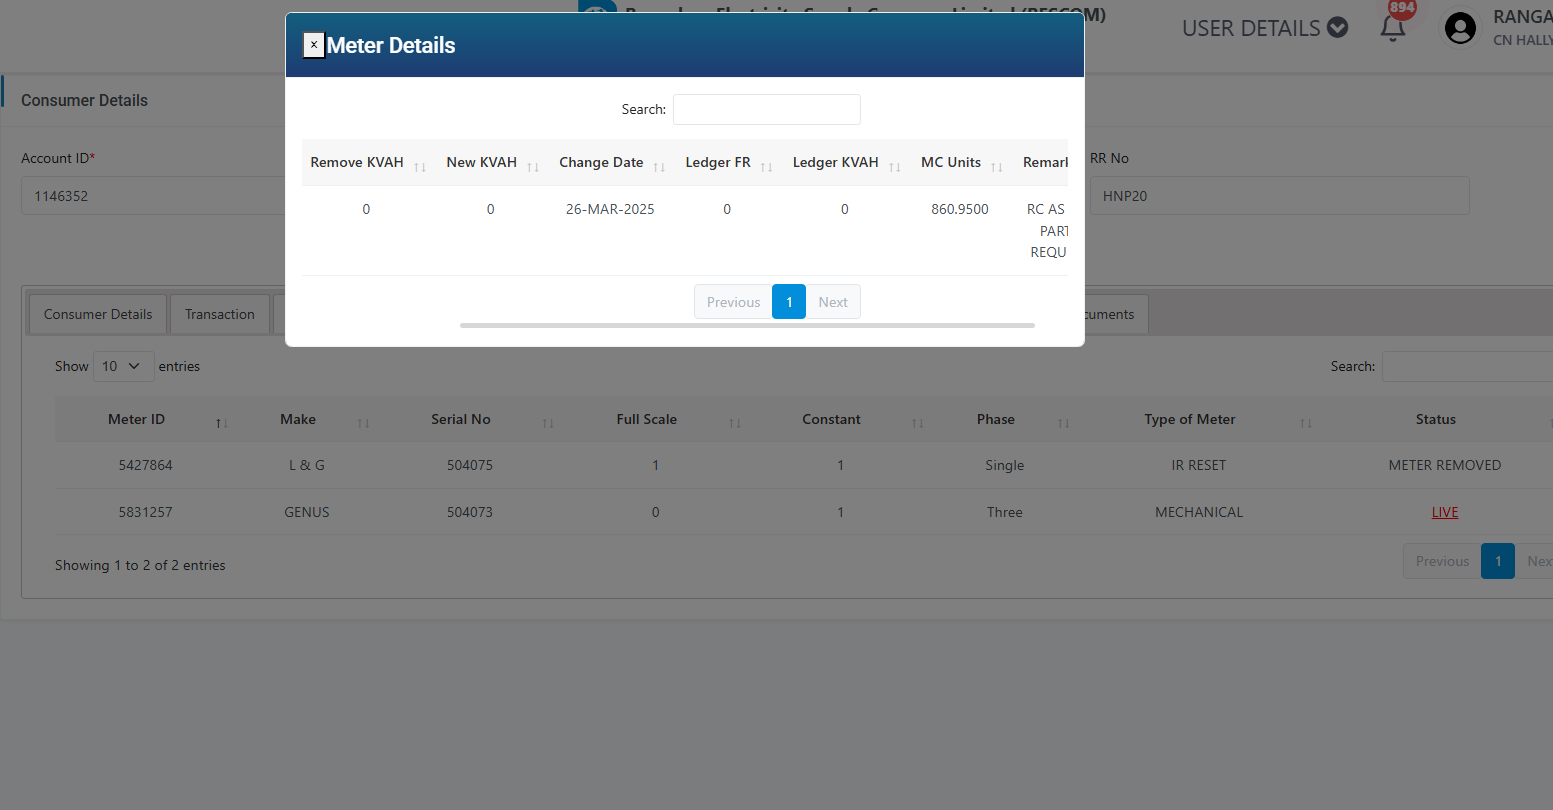This screenshot has height=810, width=1553.
Task: Click the L & G make cell
Action: click(x=307, y=465)
